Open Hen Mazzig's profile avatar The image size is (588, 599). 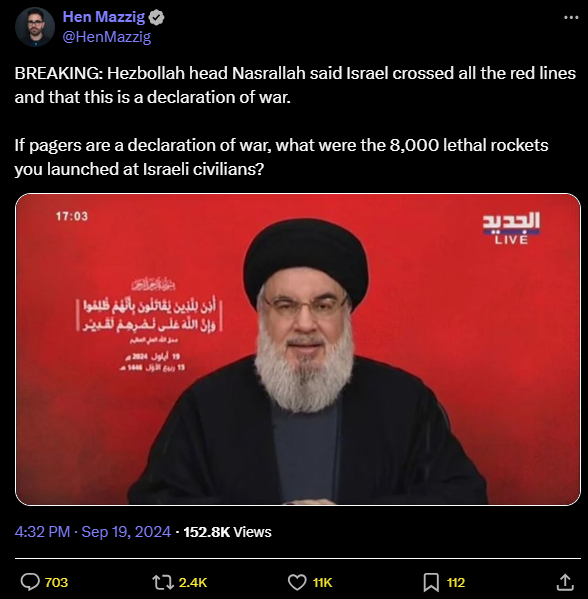(35, 27)
